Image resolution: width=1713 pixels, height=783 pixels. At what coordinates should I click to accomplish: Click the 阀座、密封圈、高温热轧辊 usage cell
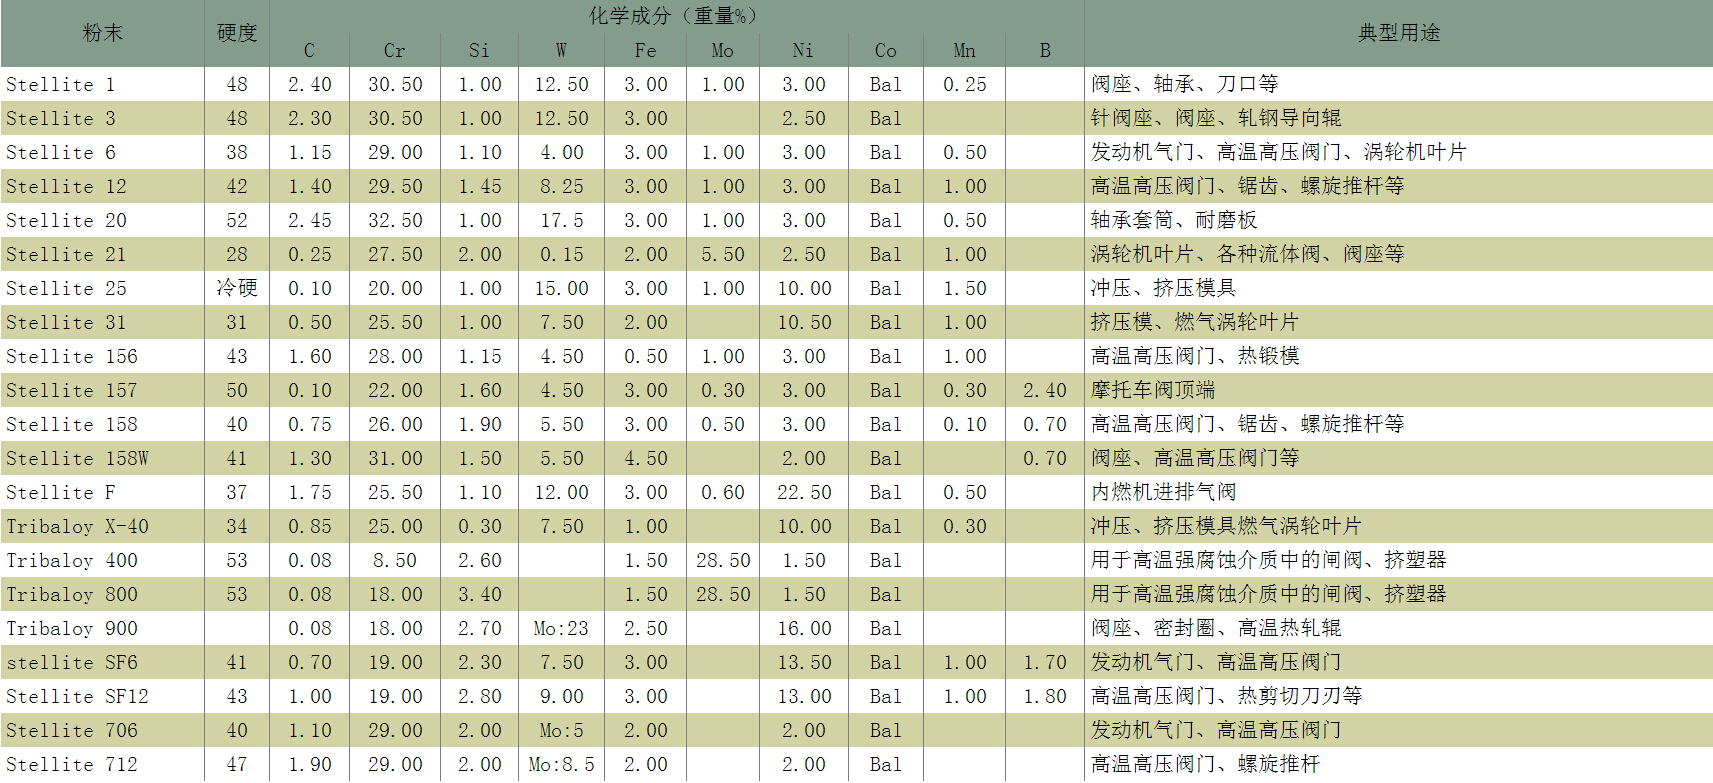click(1216, 629)
